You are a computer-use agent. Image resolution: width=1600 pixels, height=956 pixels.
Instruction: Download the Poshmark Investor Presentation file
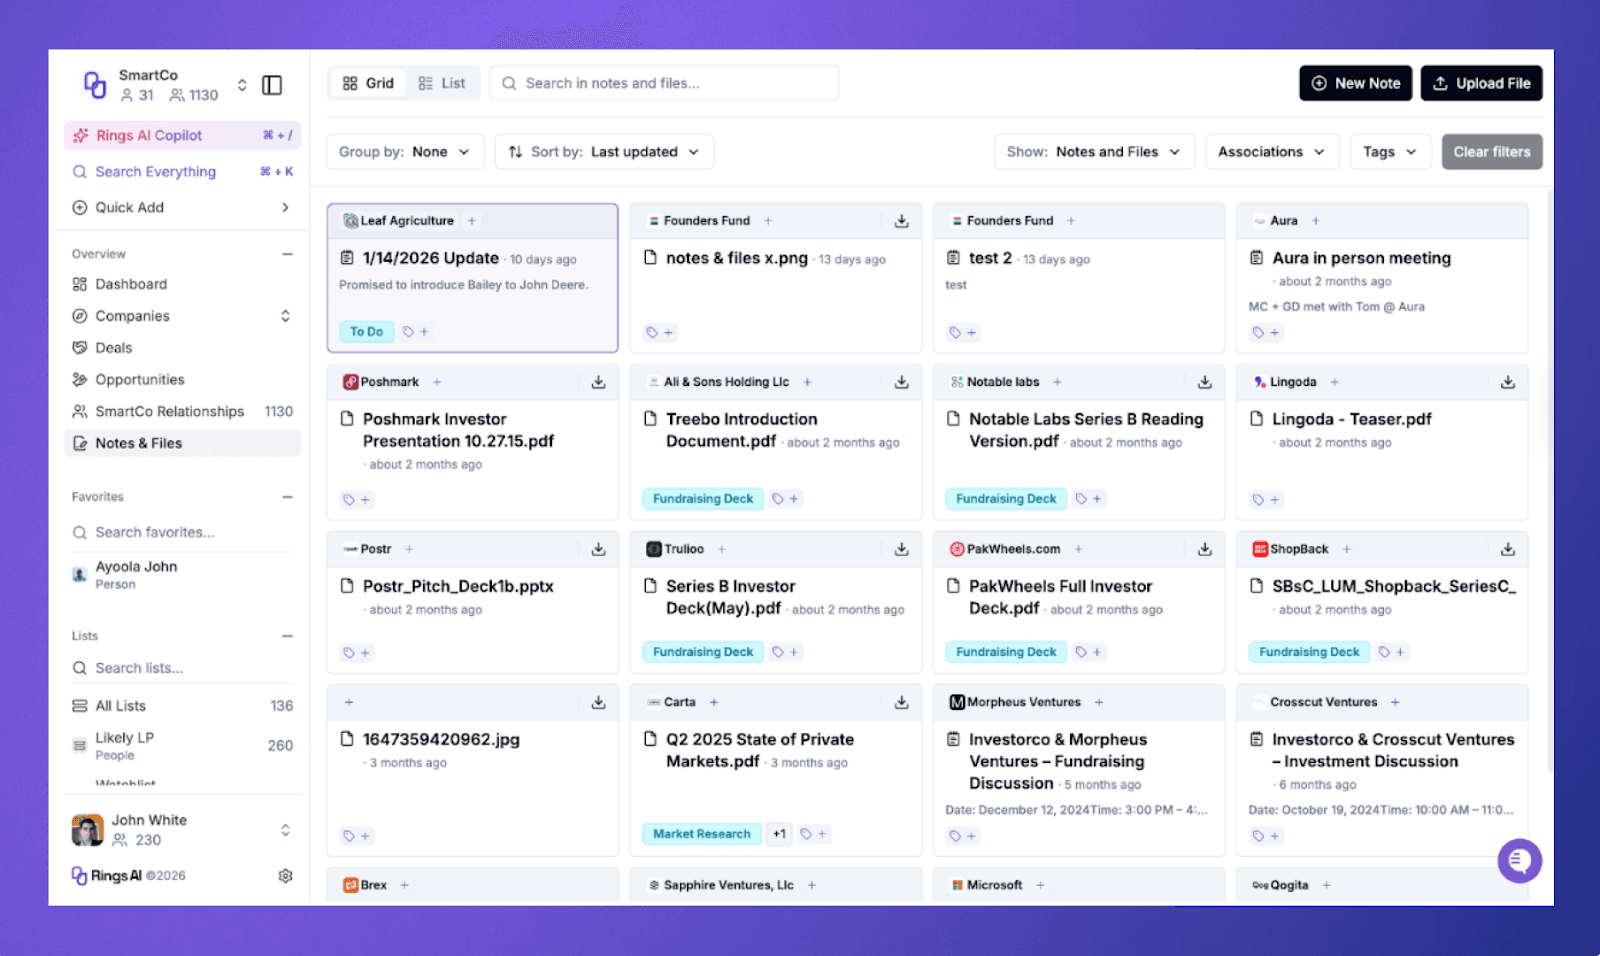point(598,381)
